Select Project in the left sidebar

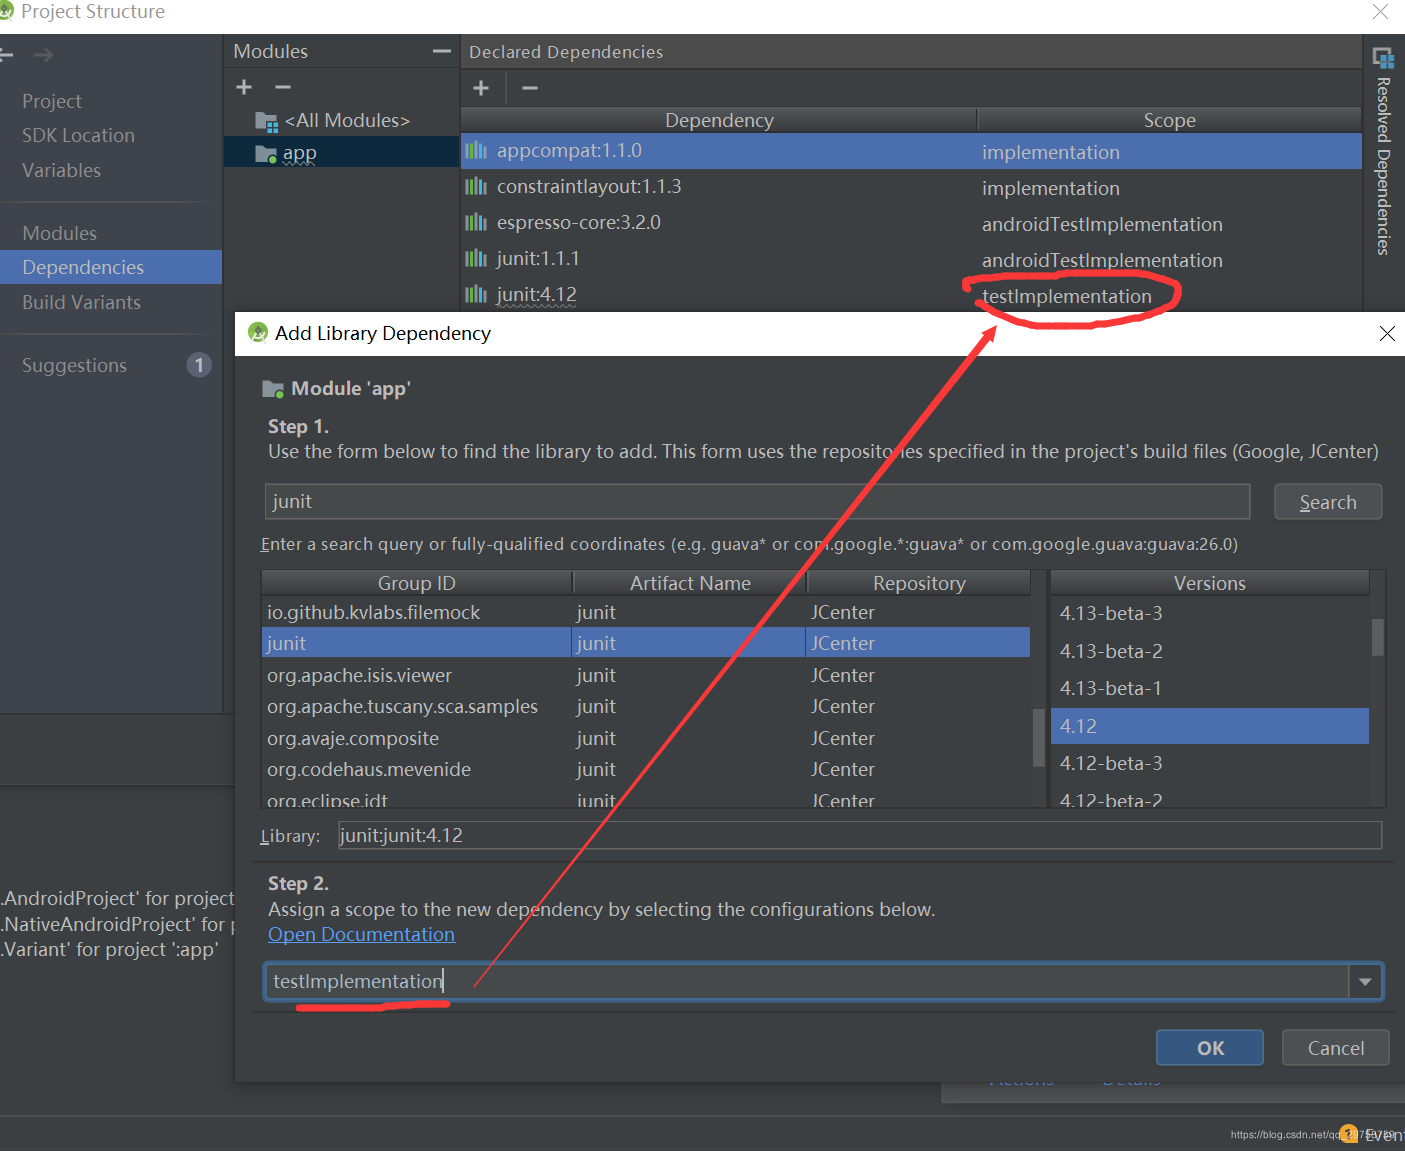click(x=52, y=101)
